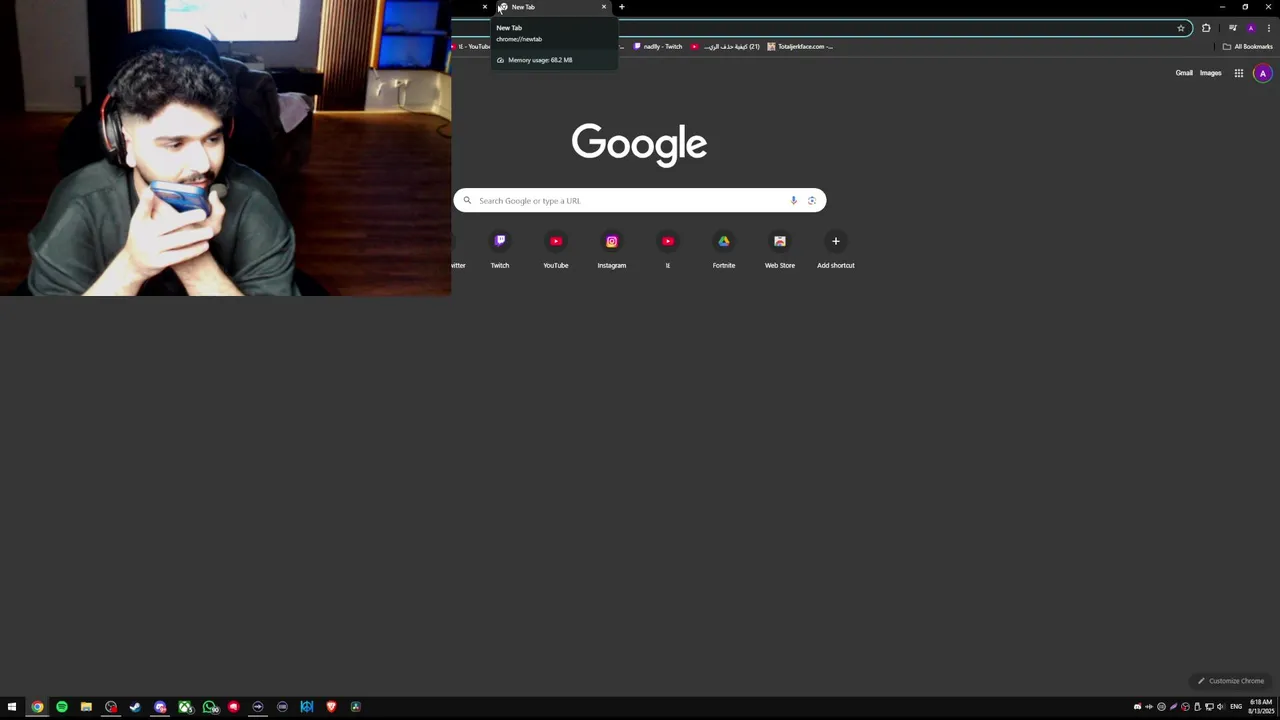Screen dimensions: 1280x720
Task: Open File Explorer from the taskbar
Action: (86, 707)
